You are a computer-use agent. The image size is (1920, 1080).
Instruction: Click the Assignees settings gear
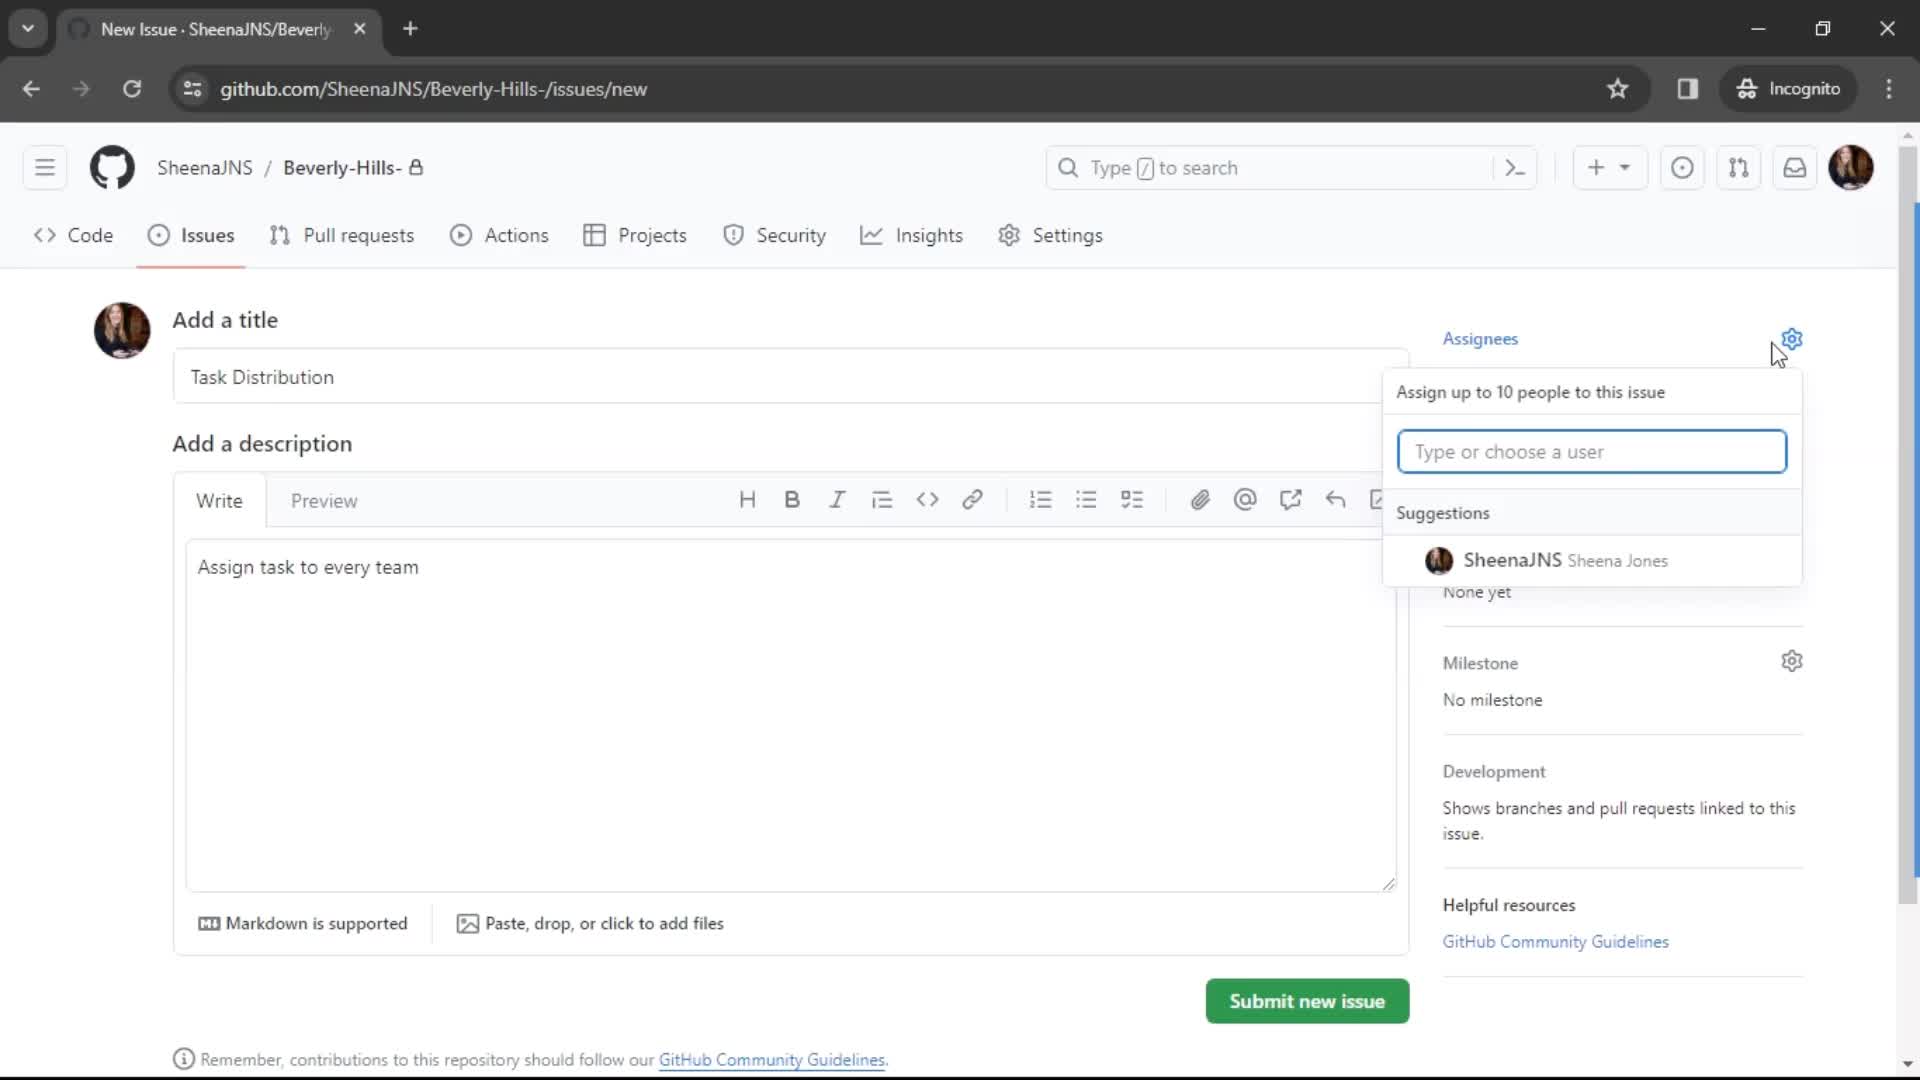coord(1791,338)
